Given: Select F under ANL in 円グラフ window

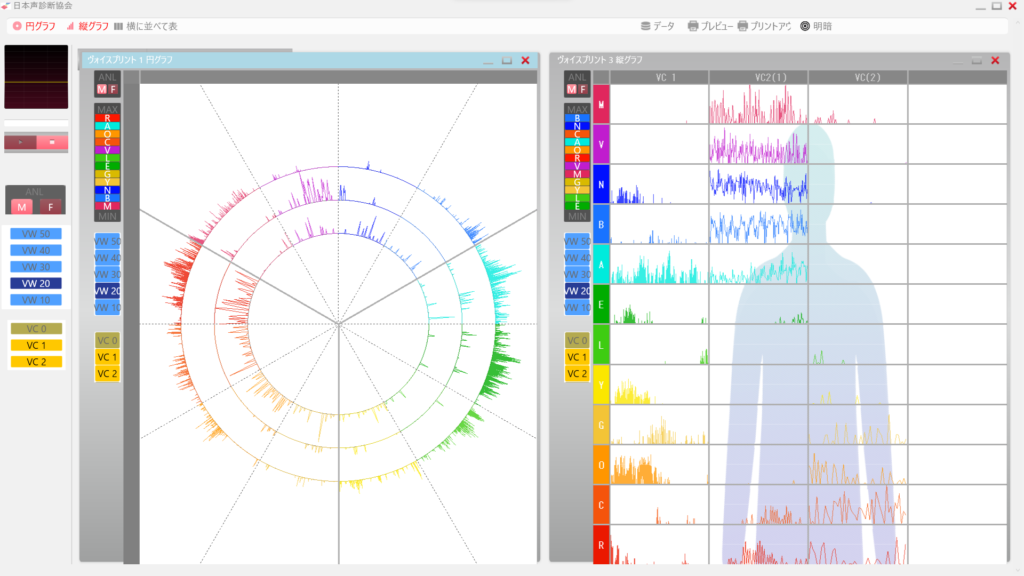Looking at the screenshot, I should pyautogui.click(x=113, y=89).
